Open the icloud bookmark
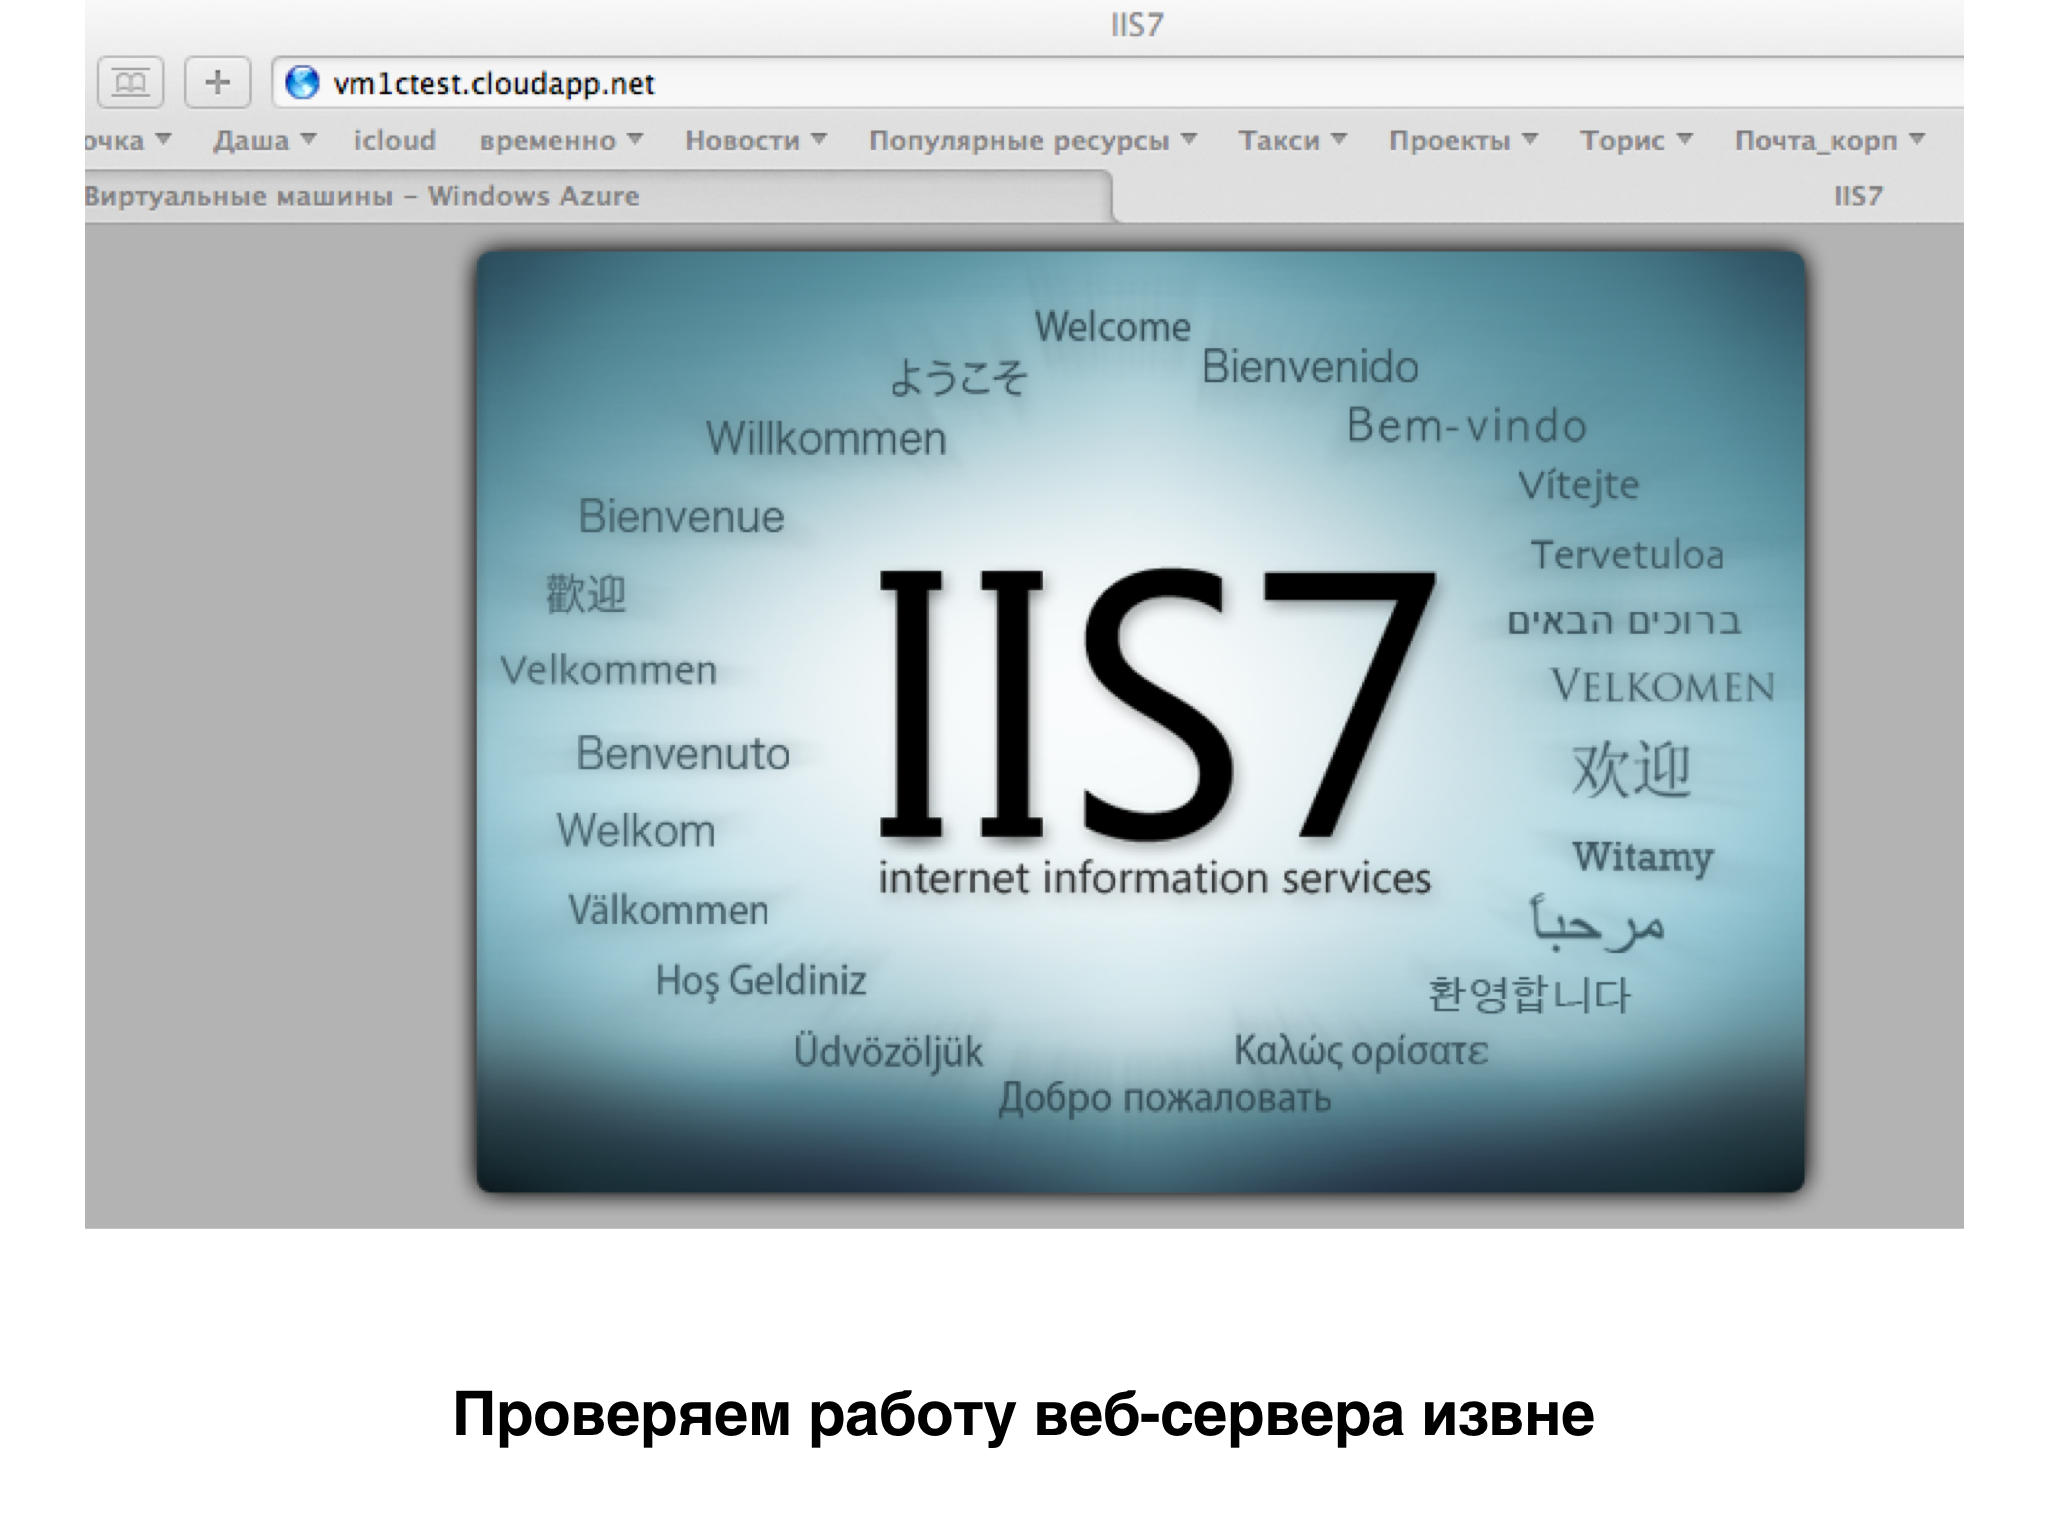This screenshot has height=1536, width=2048. coord(394,140)
